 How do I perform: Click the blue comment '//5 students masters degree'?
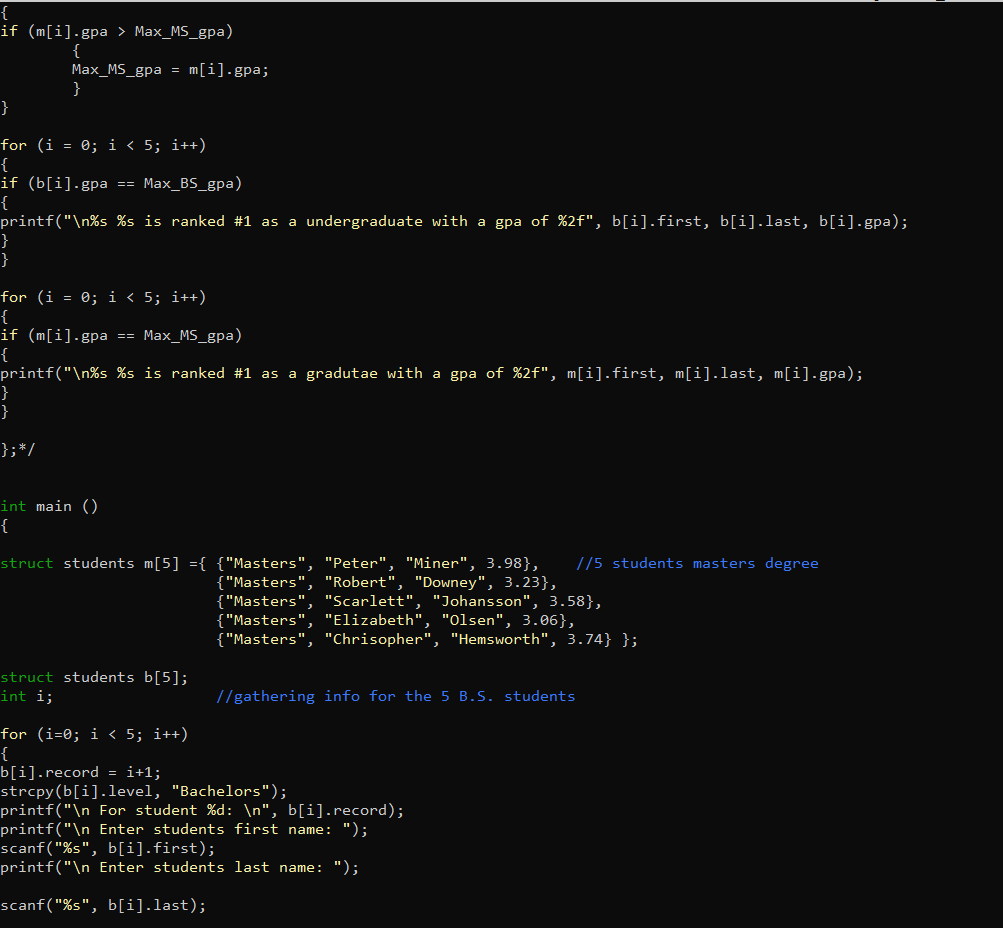coord(700,563)
